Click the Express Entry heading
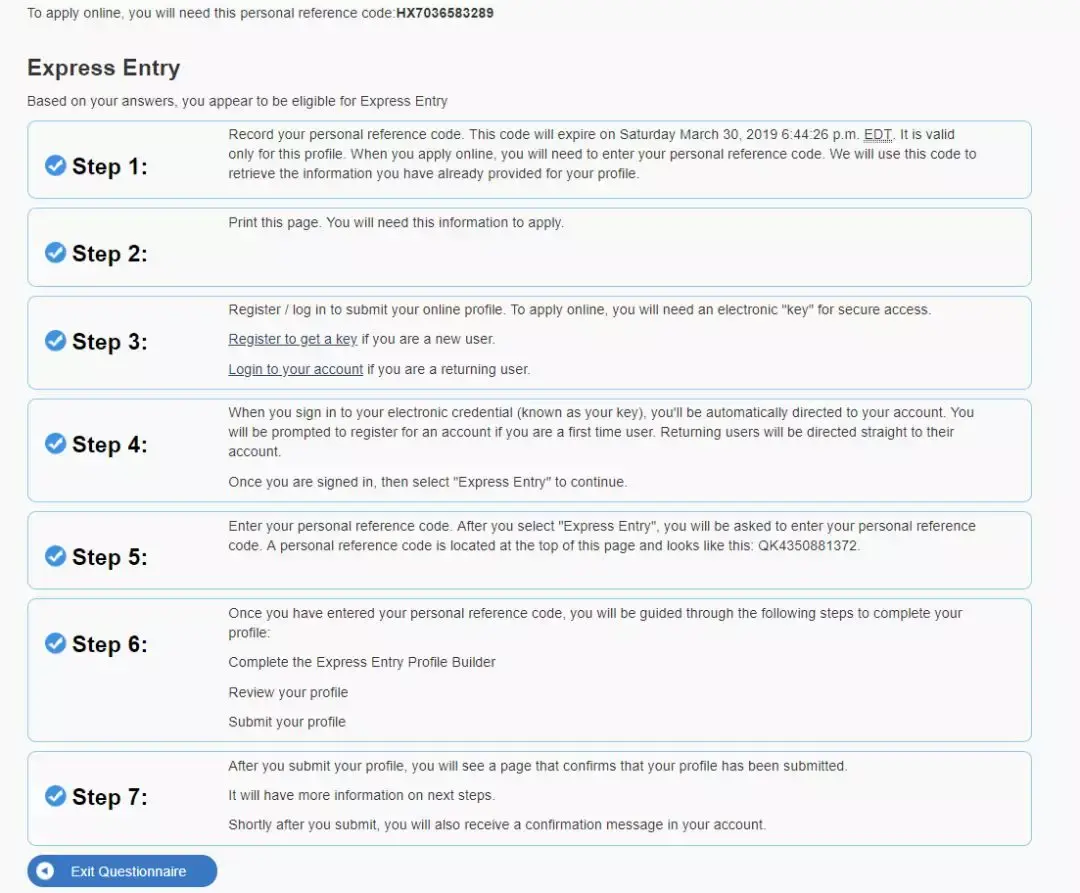 (104, 68)
